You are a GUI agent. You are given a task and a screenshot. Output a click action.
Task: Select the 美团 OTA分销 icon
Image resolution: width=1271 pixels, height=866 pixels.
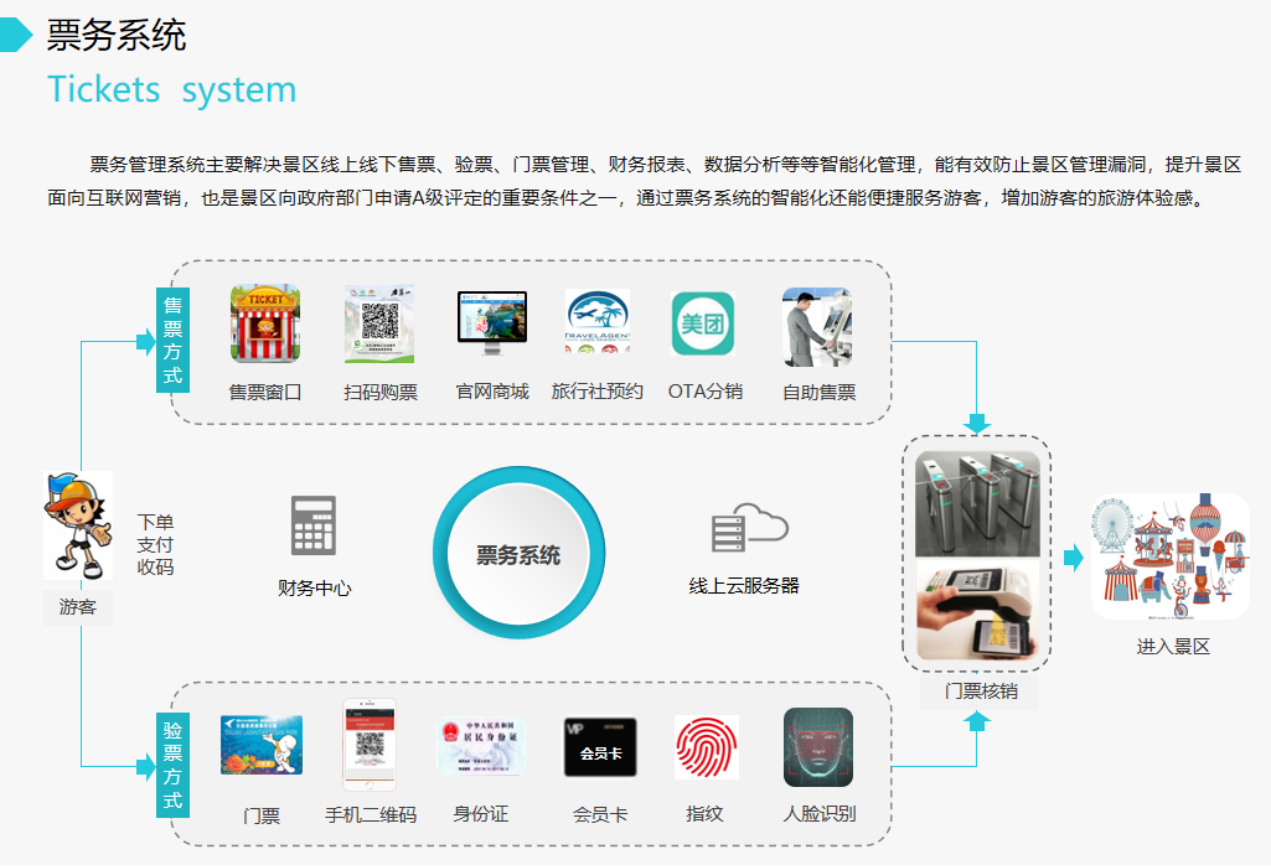point(703,324)
